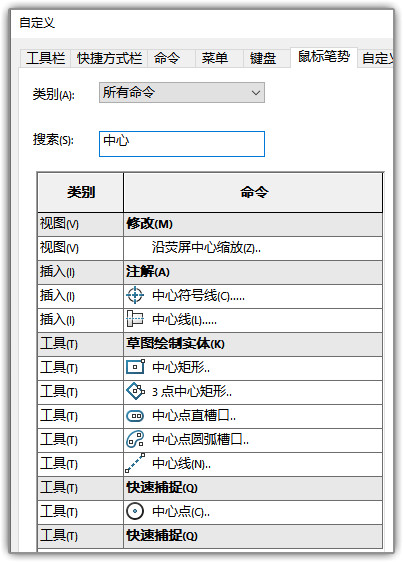Select the 中心矩形 rectangle icon
Viewport: 403px width, 562px height.
pyautogui.click(x=135, y=367)
